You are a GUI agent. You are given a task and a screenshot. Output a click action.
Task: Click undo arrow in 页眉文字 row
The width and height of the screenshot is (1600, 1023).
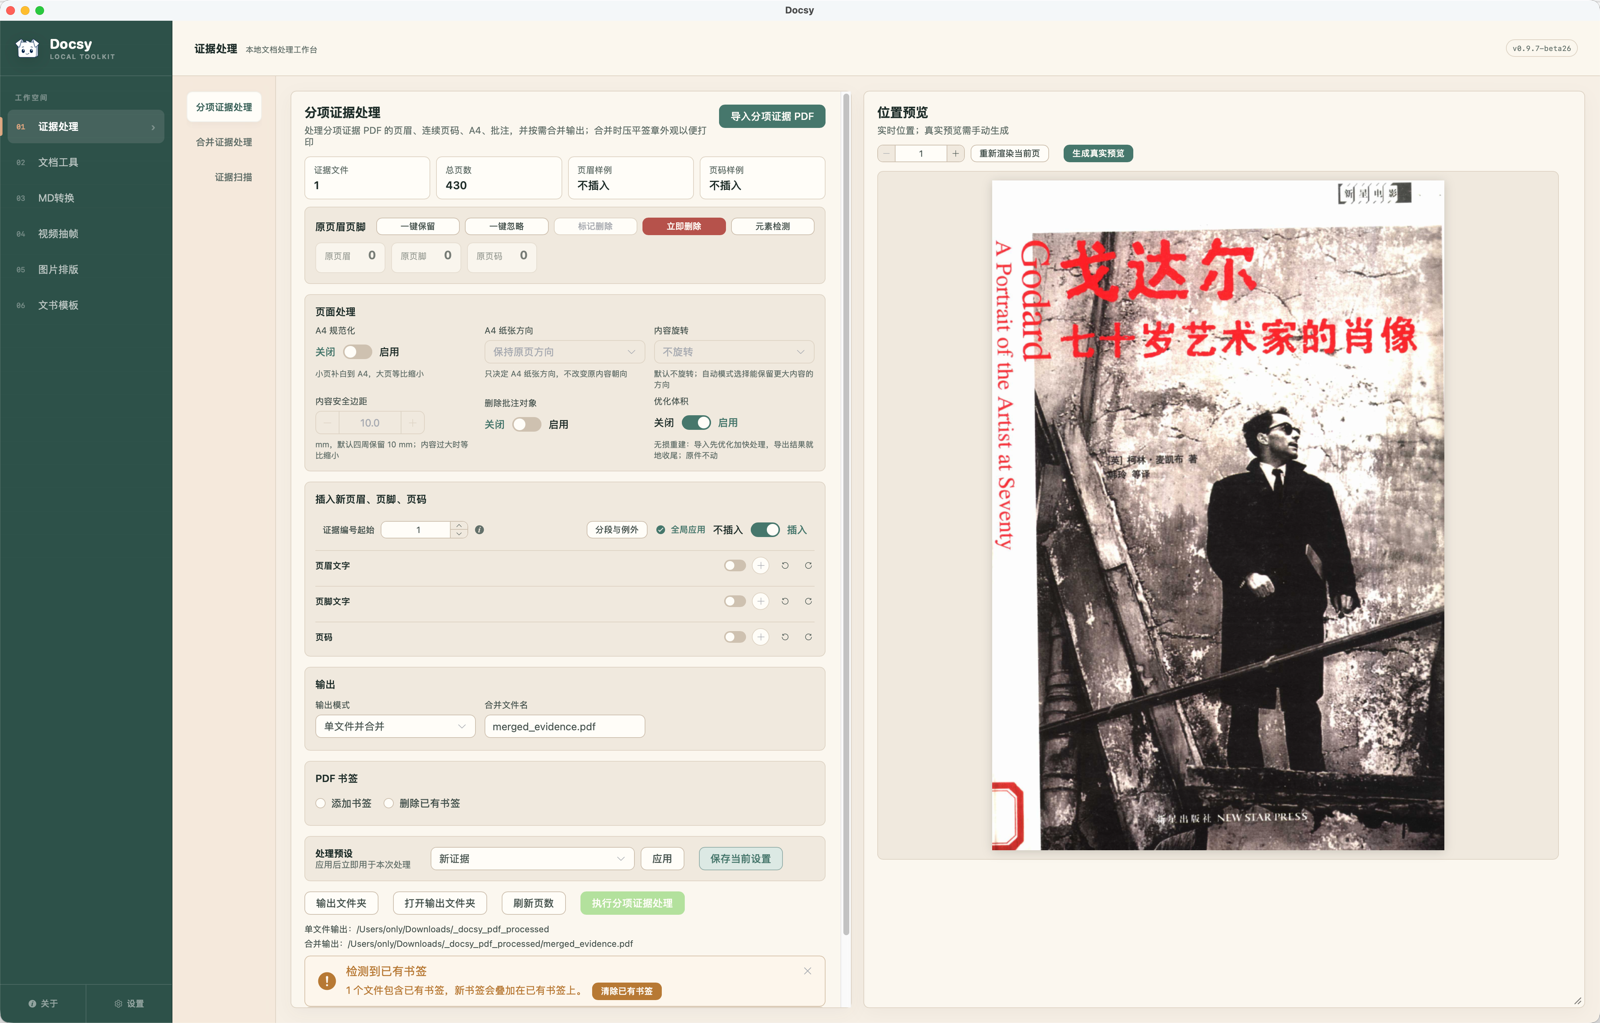785,566
